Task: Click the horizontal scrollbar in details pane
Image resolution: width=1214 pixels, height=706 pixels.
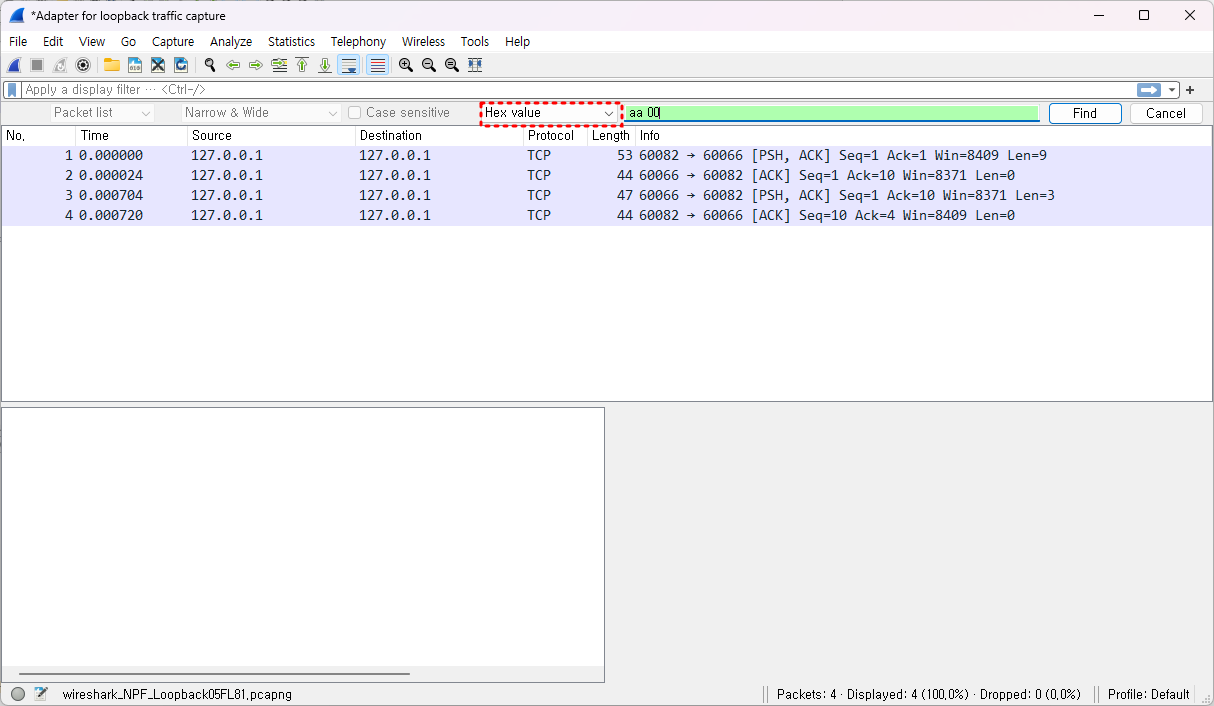Action: (x=214, y=674)
